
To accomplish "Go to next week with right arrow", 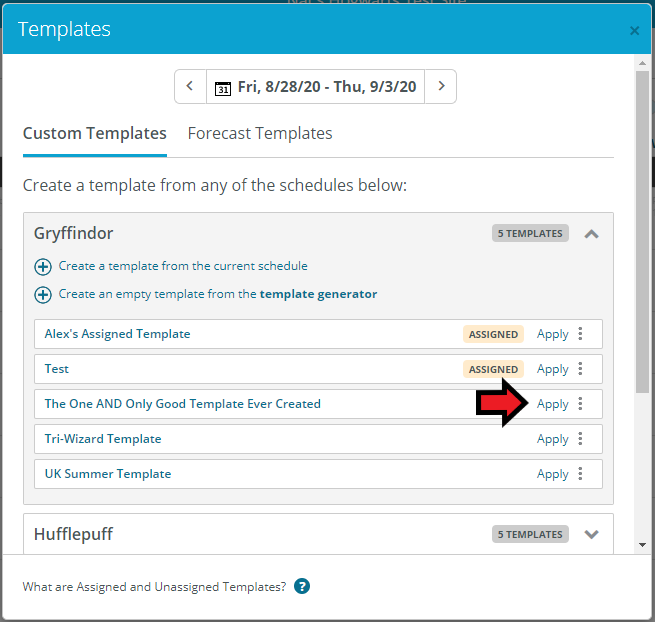I will point(441,86).
